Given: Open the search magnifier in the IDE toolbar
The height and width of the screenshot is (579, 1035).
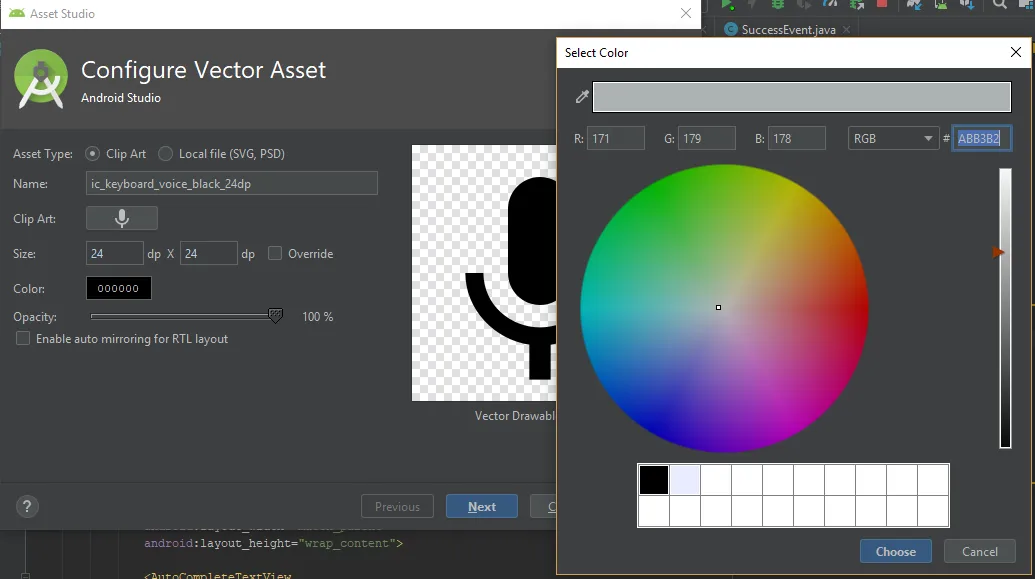Looking at the screenshot, I should click(x=1000, y=5).
